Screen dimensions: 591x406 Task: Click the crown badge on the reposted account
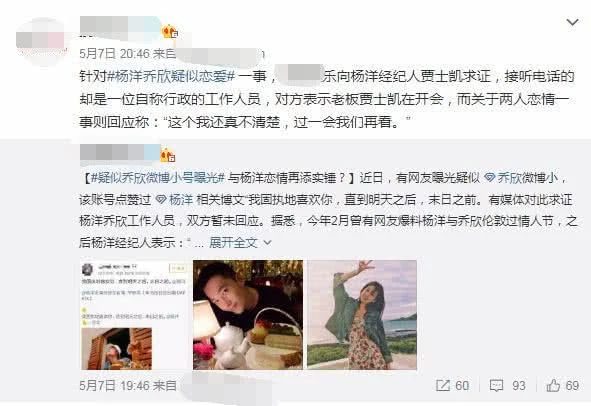tap(168, 155)
